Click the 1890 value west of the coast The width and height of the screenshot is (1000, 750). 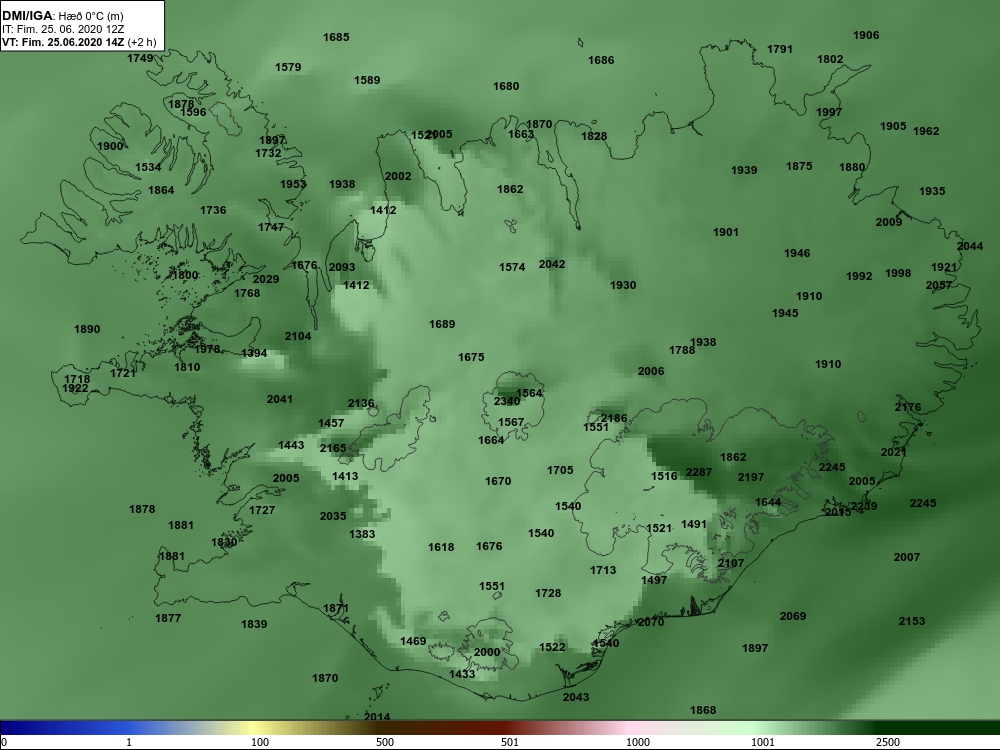point(87,329)
